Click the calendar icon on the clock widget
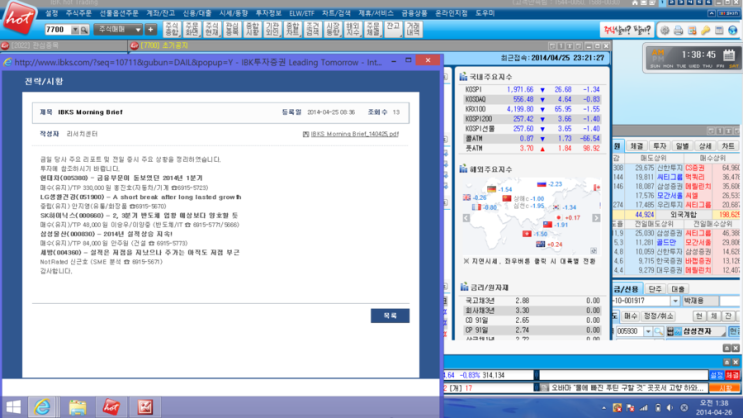This screenshot has width=743, height=418. coord(729,55)
